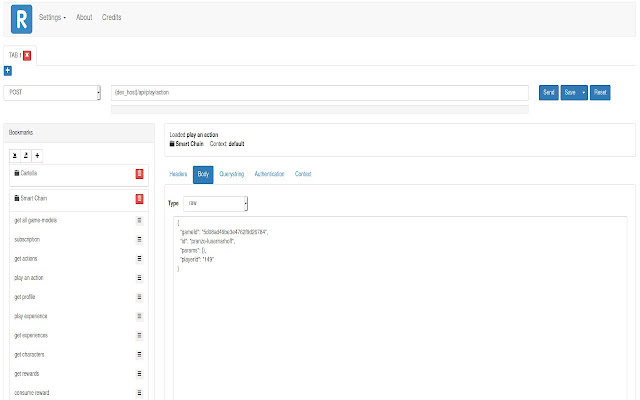Viewport: 640px width, 400px height.
Task: Click the add bookmark folder plus icon
Action: click(37, 156)
